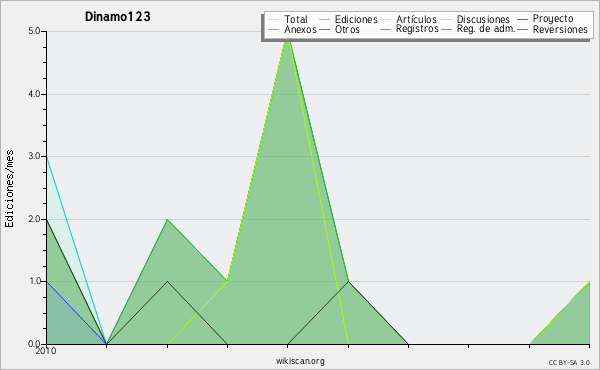Click the Registros legend entry

417,29
